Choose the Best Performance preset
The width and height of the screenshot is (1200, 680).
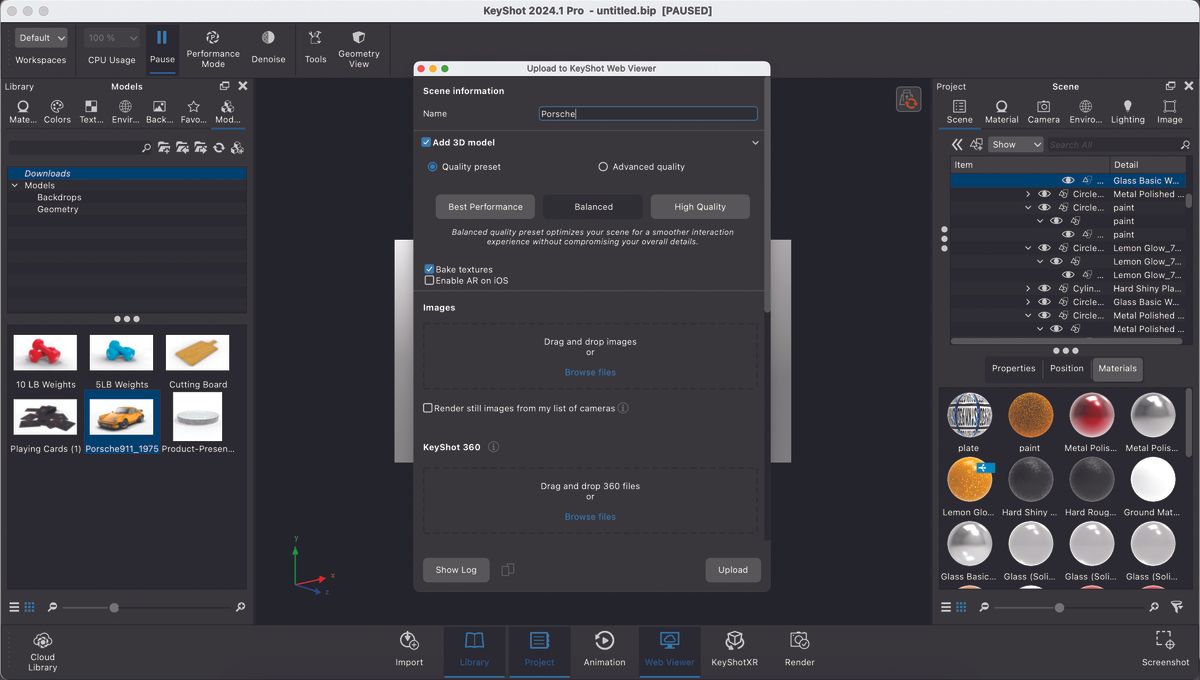point(485,207)
